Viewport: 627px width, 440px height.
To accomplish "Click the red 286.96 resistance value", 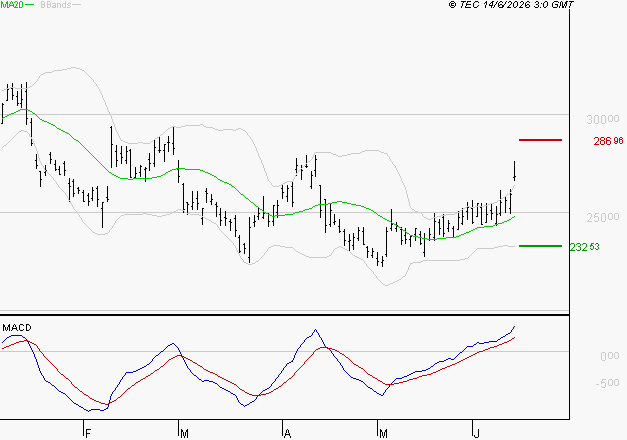I will pyautogui.click(x=608, y=141).
